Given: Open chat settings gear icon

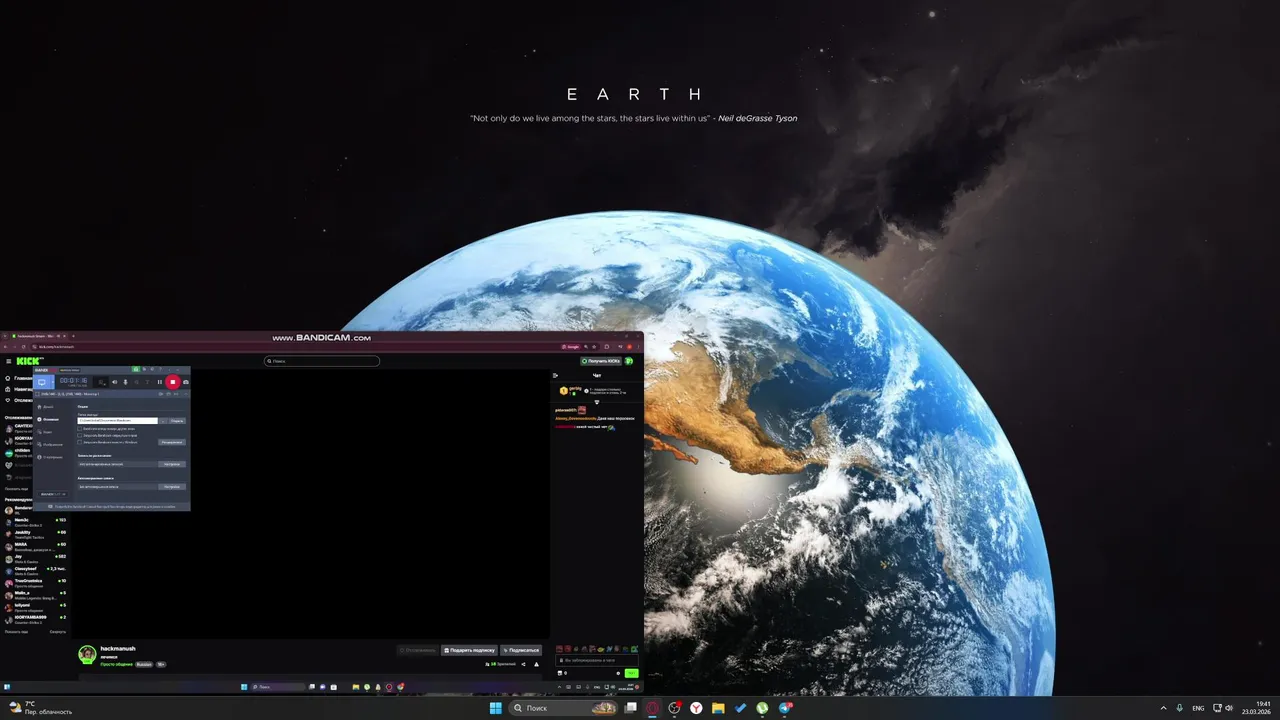Looking at the screenshot, I should pos(618,673).
